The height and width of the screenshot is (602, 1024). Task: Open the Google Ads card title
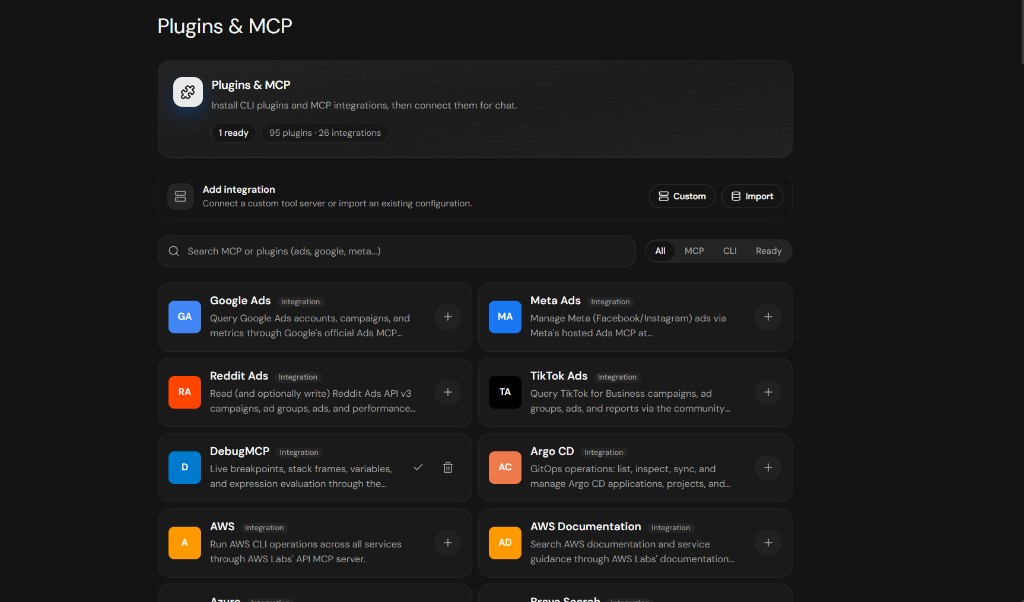pos(240,300)
